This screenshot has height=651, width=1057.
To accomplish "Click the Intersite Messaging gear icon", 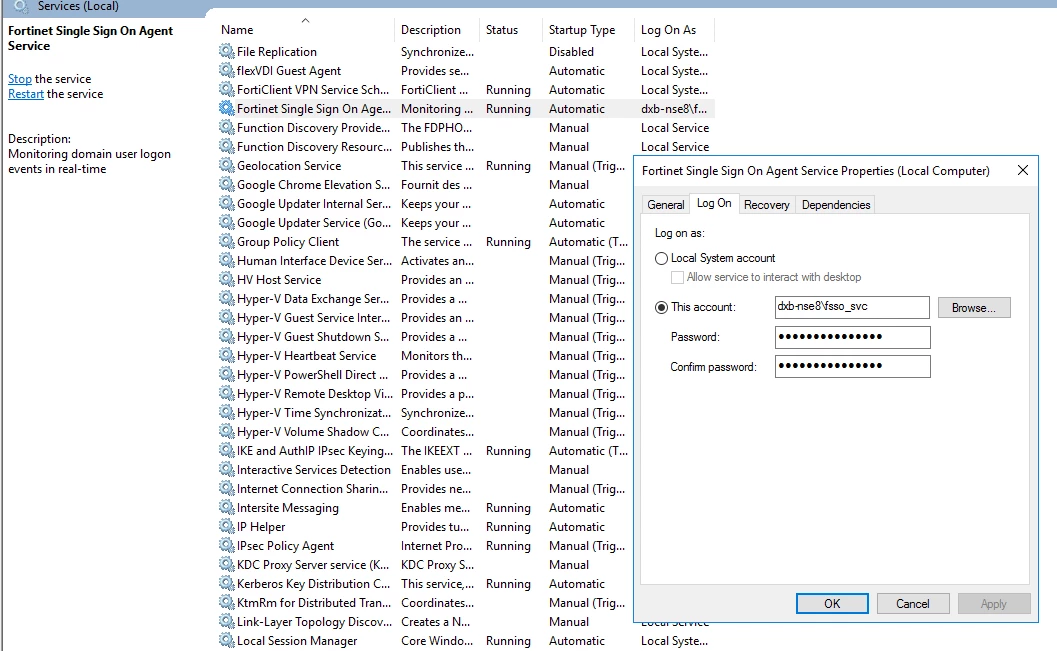I will coord(226,507).
